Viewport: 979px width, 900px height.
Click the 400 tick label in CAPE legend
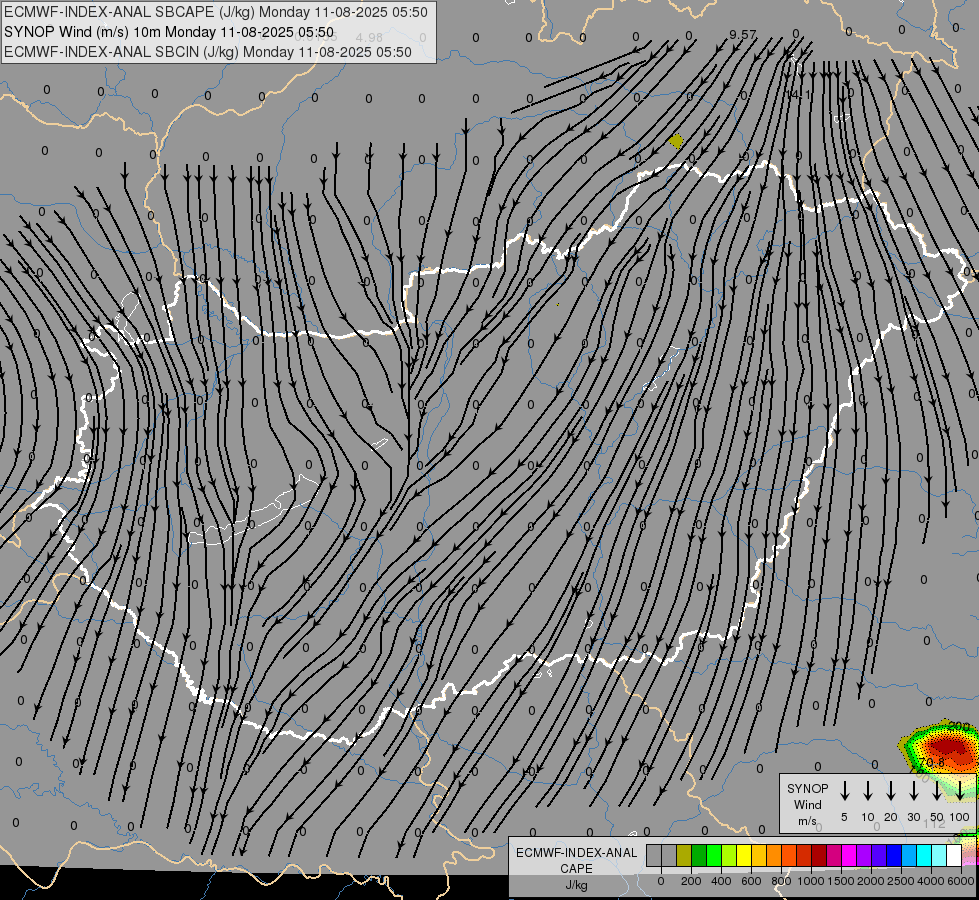[x=721, y=881]
